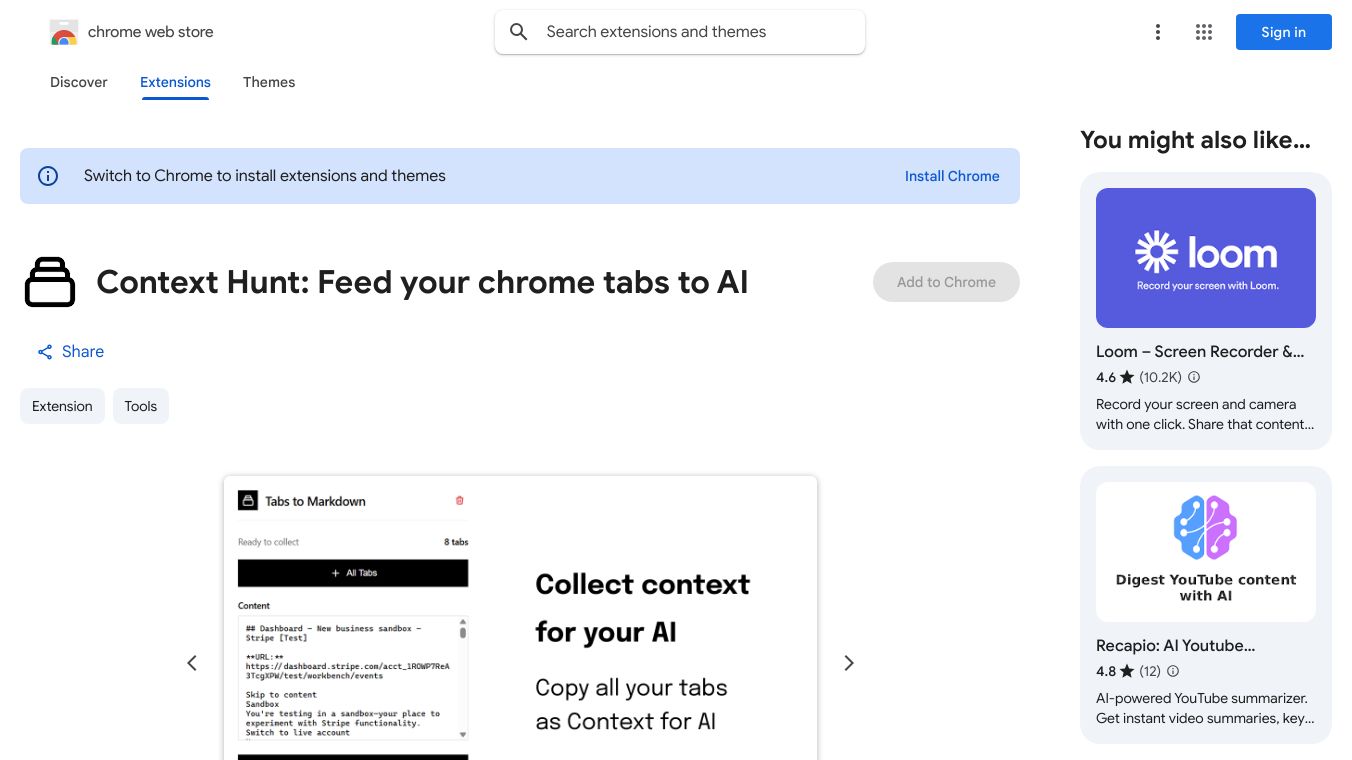Open the Loom Screen Recorder thumbnail
Viewport: 1352px width, 760px height.
pos(1206,258)
